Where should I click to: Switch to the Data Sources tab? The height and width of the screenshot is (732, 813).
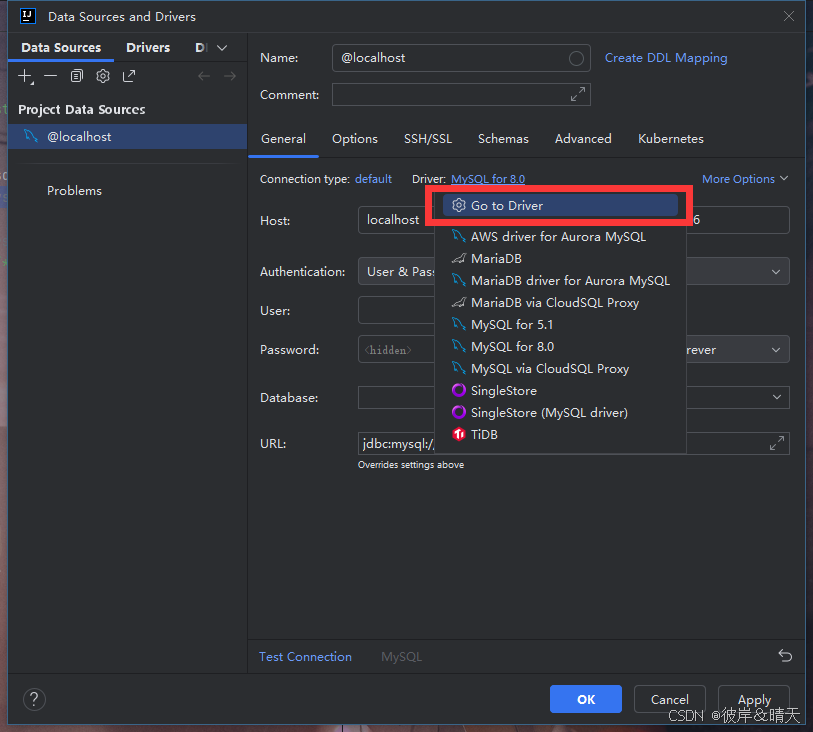[x=61, y=48]
